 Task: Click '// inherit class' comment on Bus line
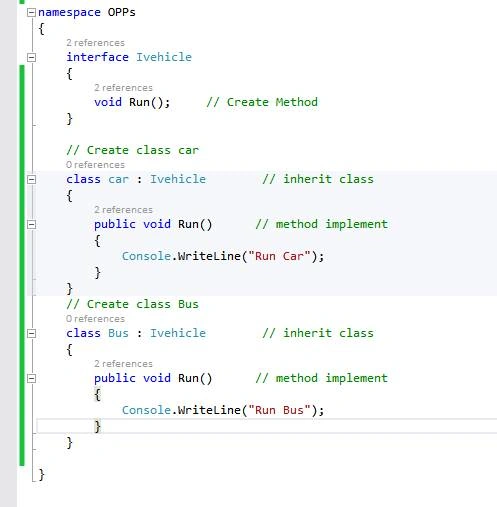(318, 333)
